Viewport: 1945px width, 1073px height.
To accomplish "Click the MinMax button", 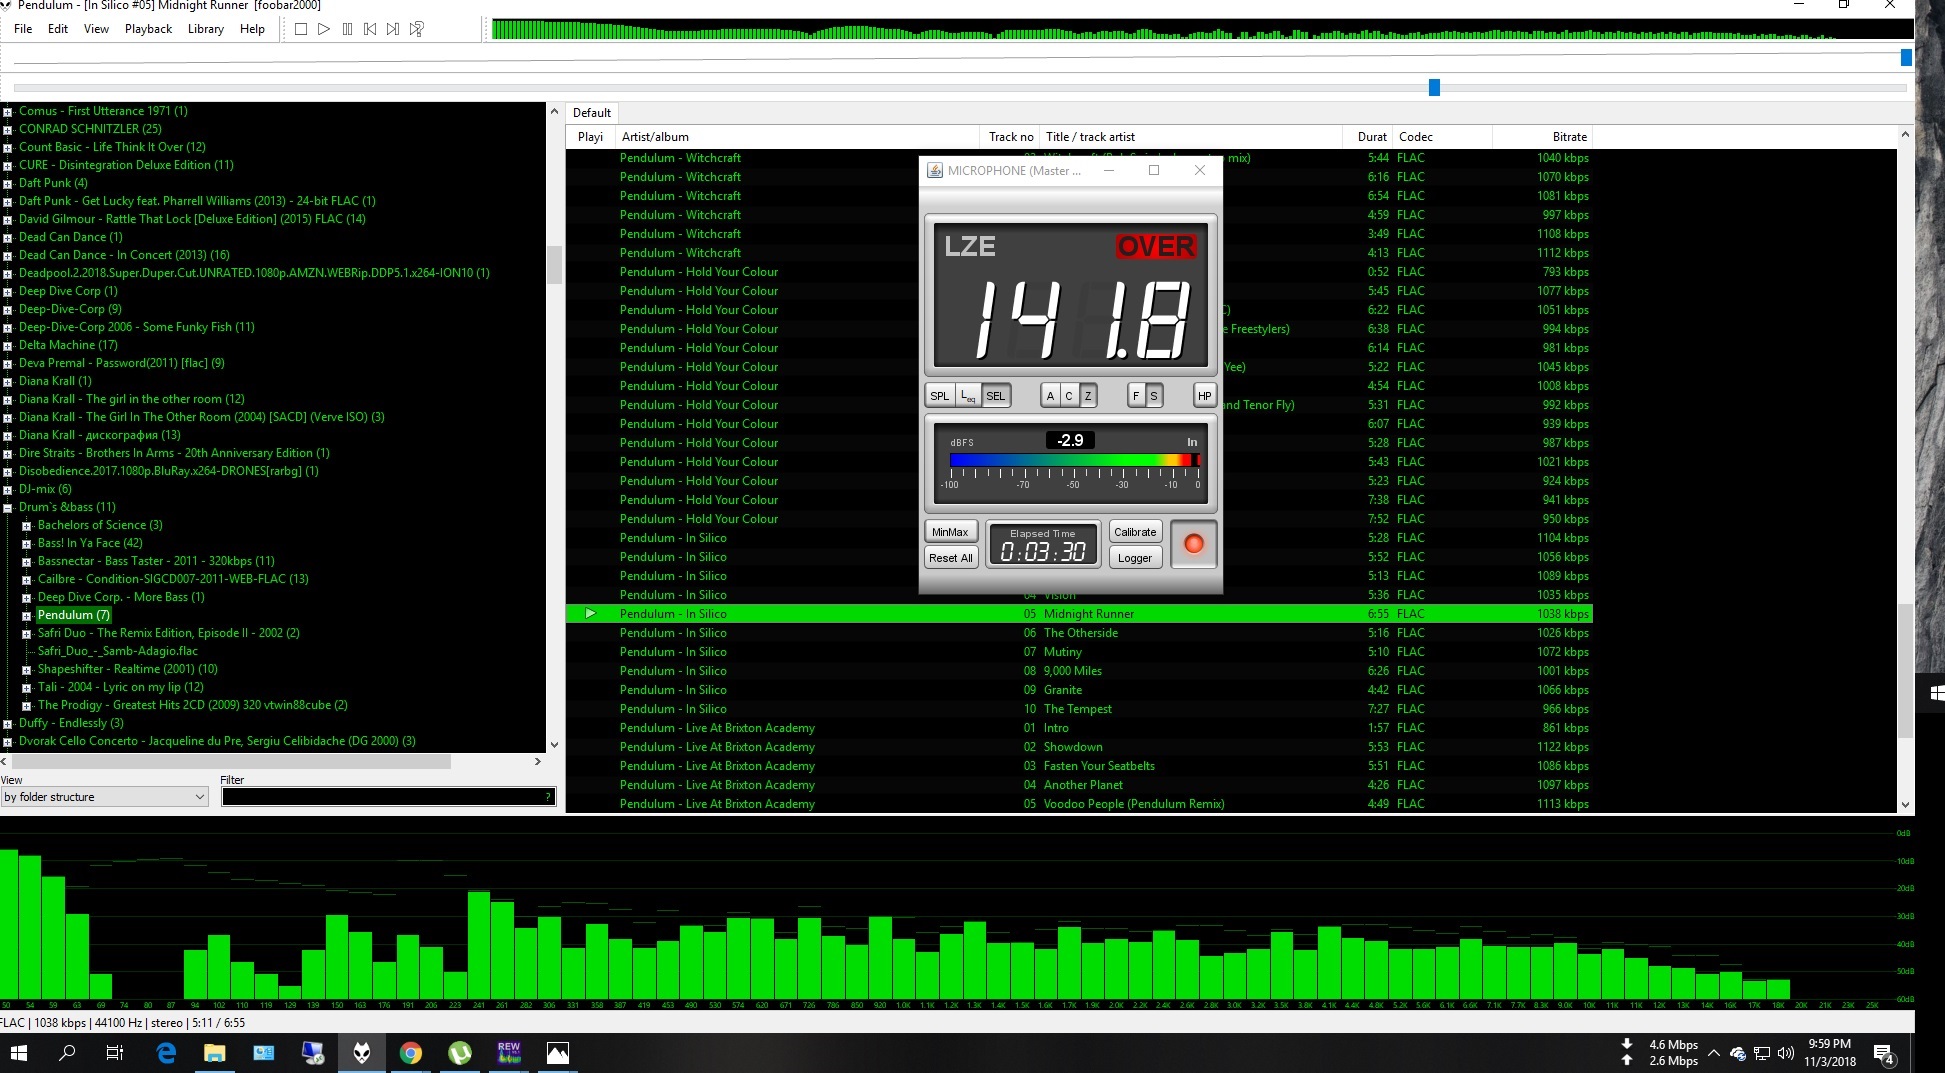I will [950, 532].
